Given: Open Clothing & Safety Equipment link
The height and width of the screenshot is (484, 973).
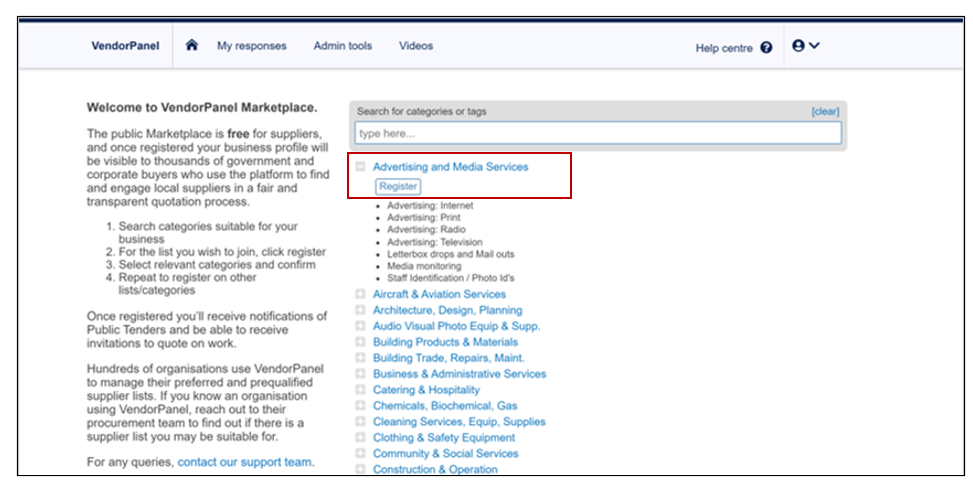Looking at the screenshot, I should point(444,437).
